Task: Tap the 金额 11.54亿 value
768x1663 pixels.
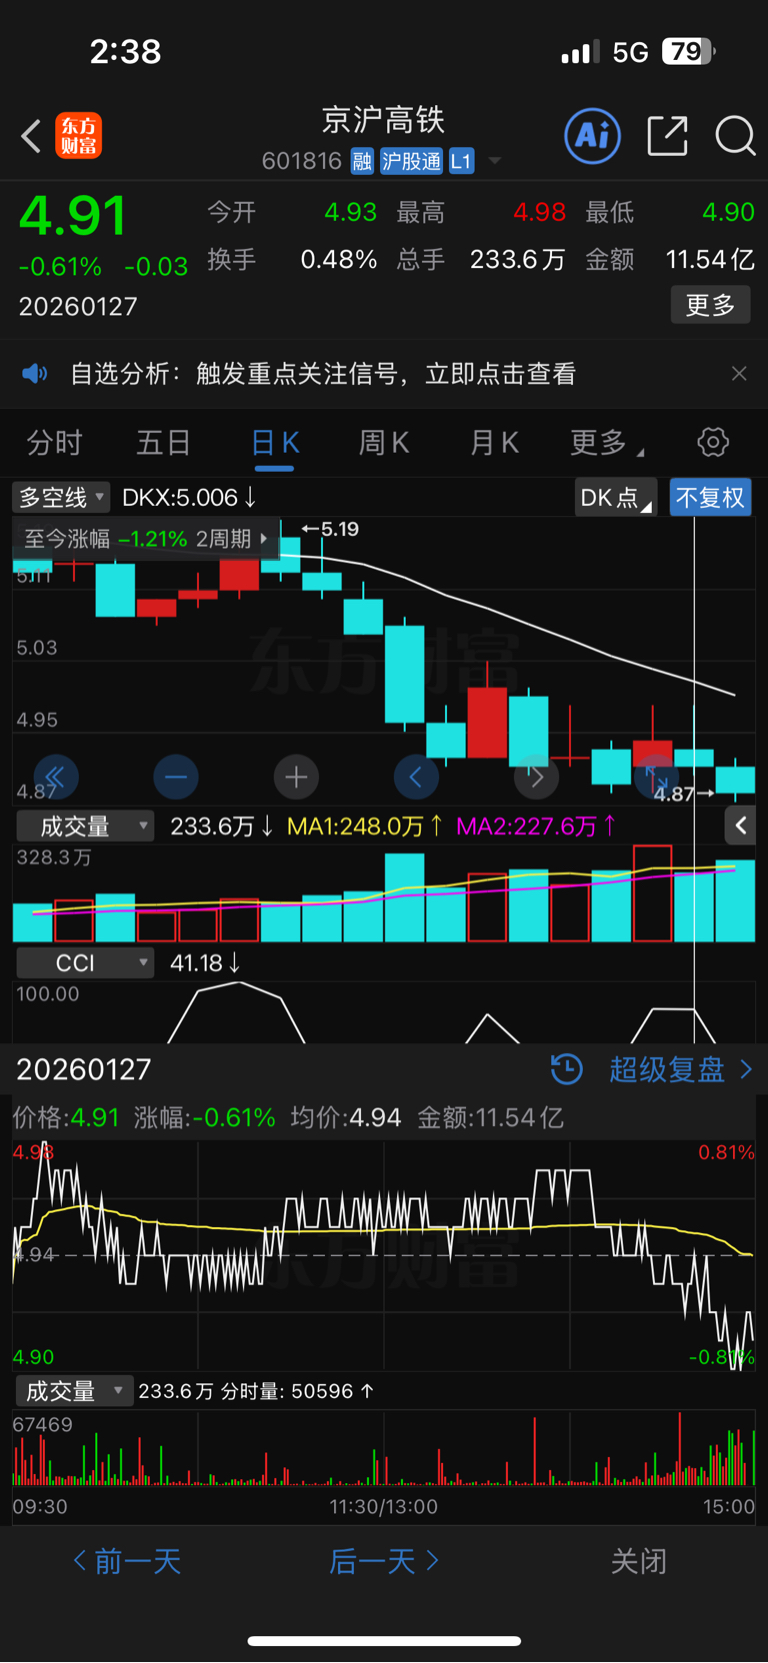Action: pos(710,260)
